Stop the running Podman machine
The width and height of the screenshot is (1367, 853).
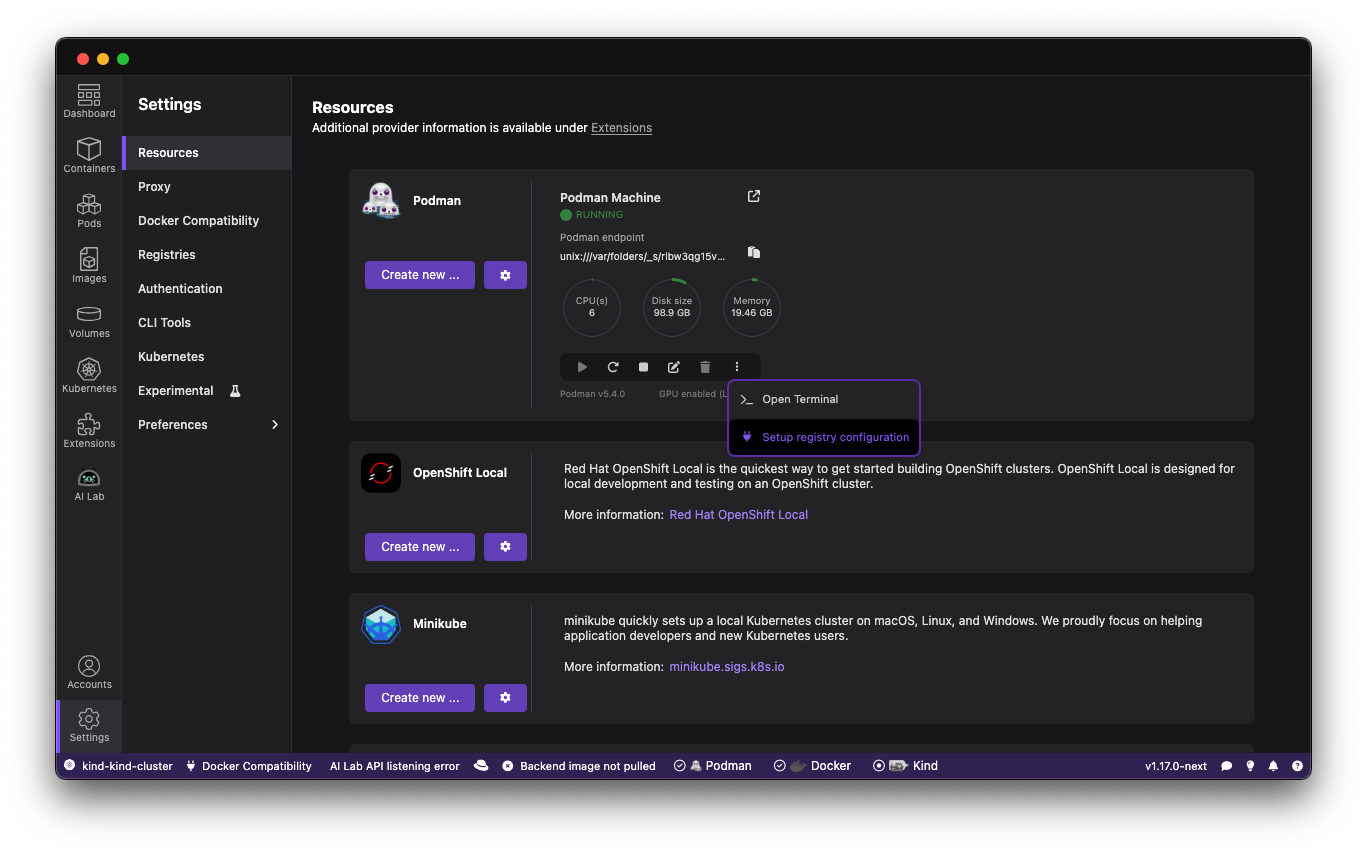tap(644, 367)
